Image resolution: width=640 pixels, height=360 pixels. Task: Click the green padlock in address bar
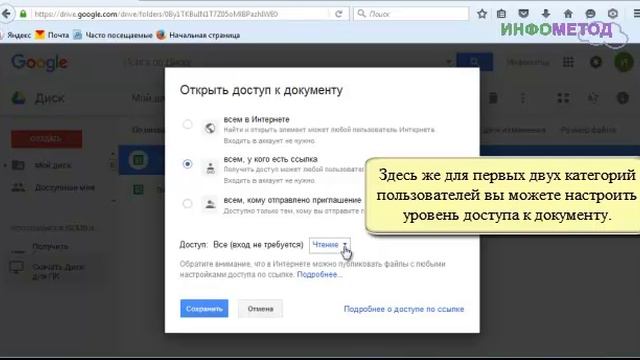pyautogui.click(x=23, y=14)
